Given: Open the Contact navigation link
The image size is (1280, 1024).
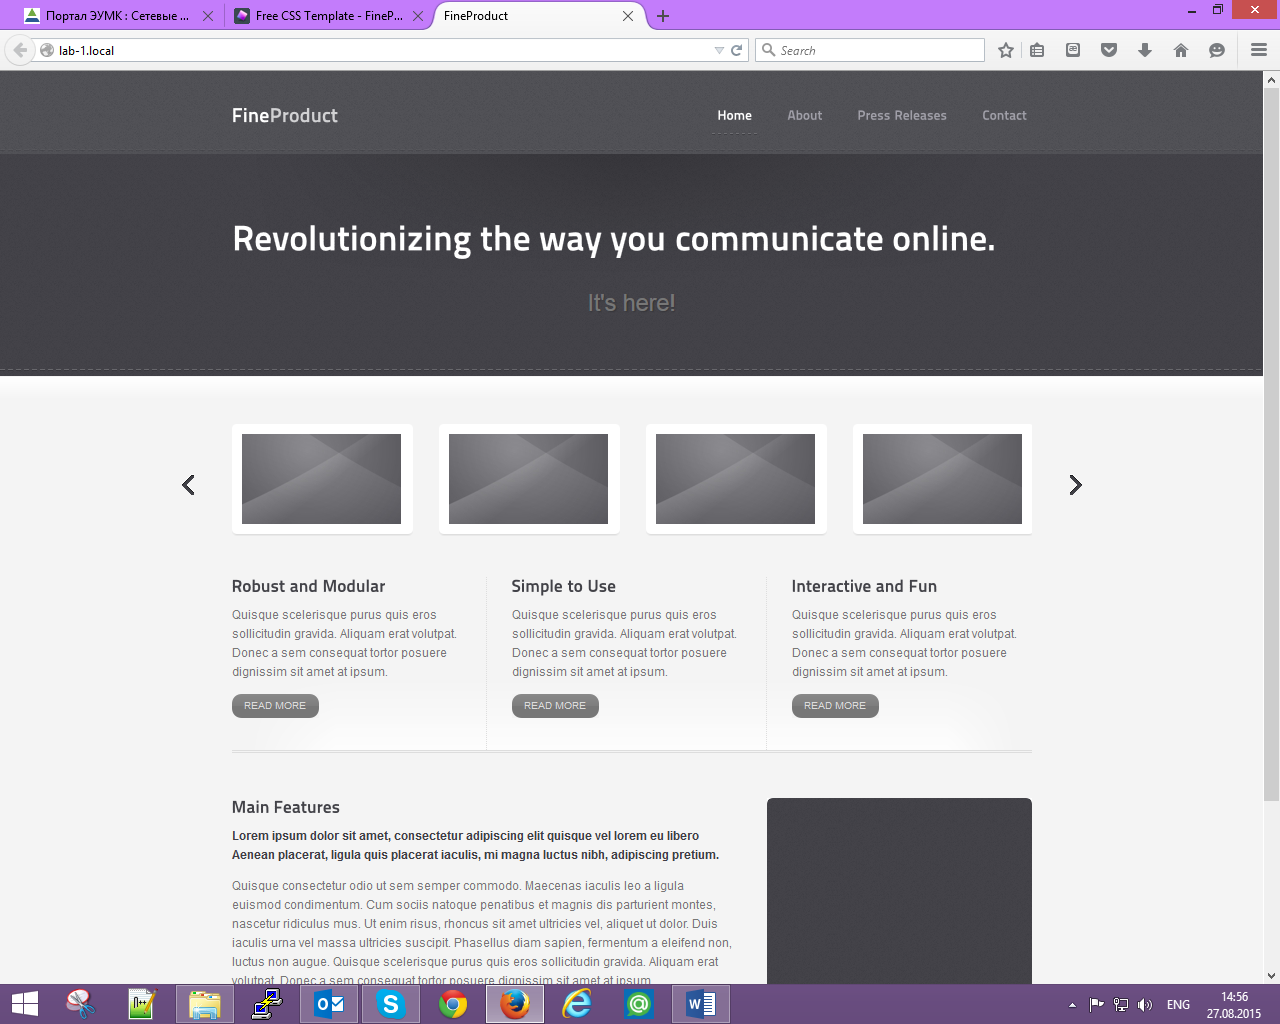Looking at the screenshot, I should click(1004, 115).
